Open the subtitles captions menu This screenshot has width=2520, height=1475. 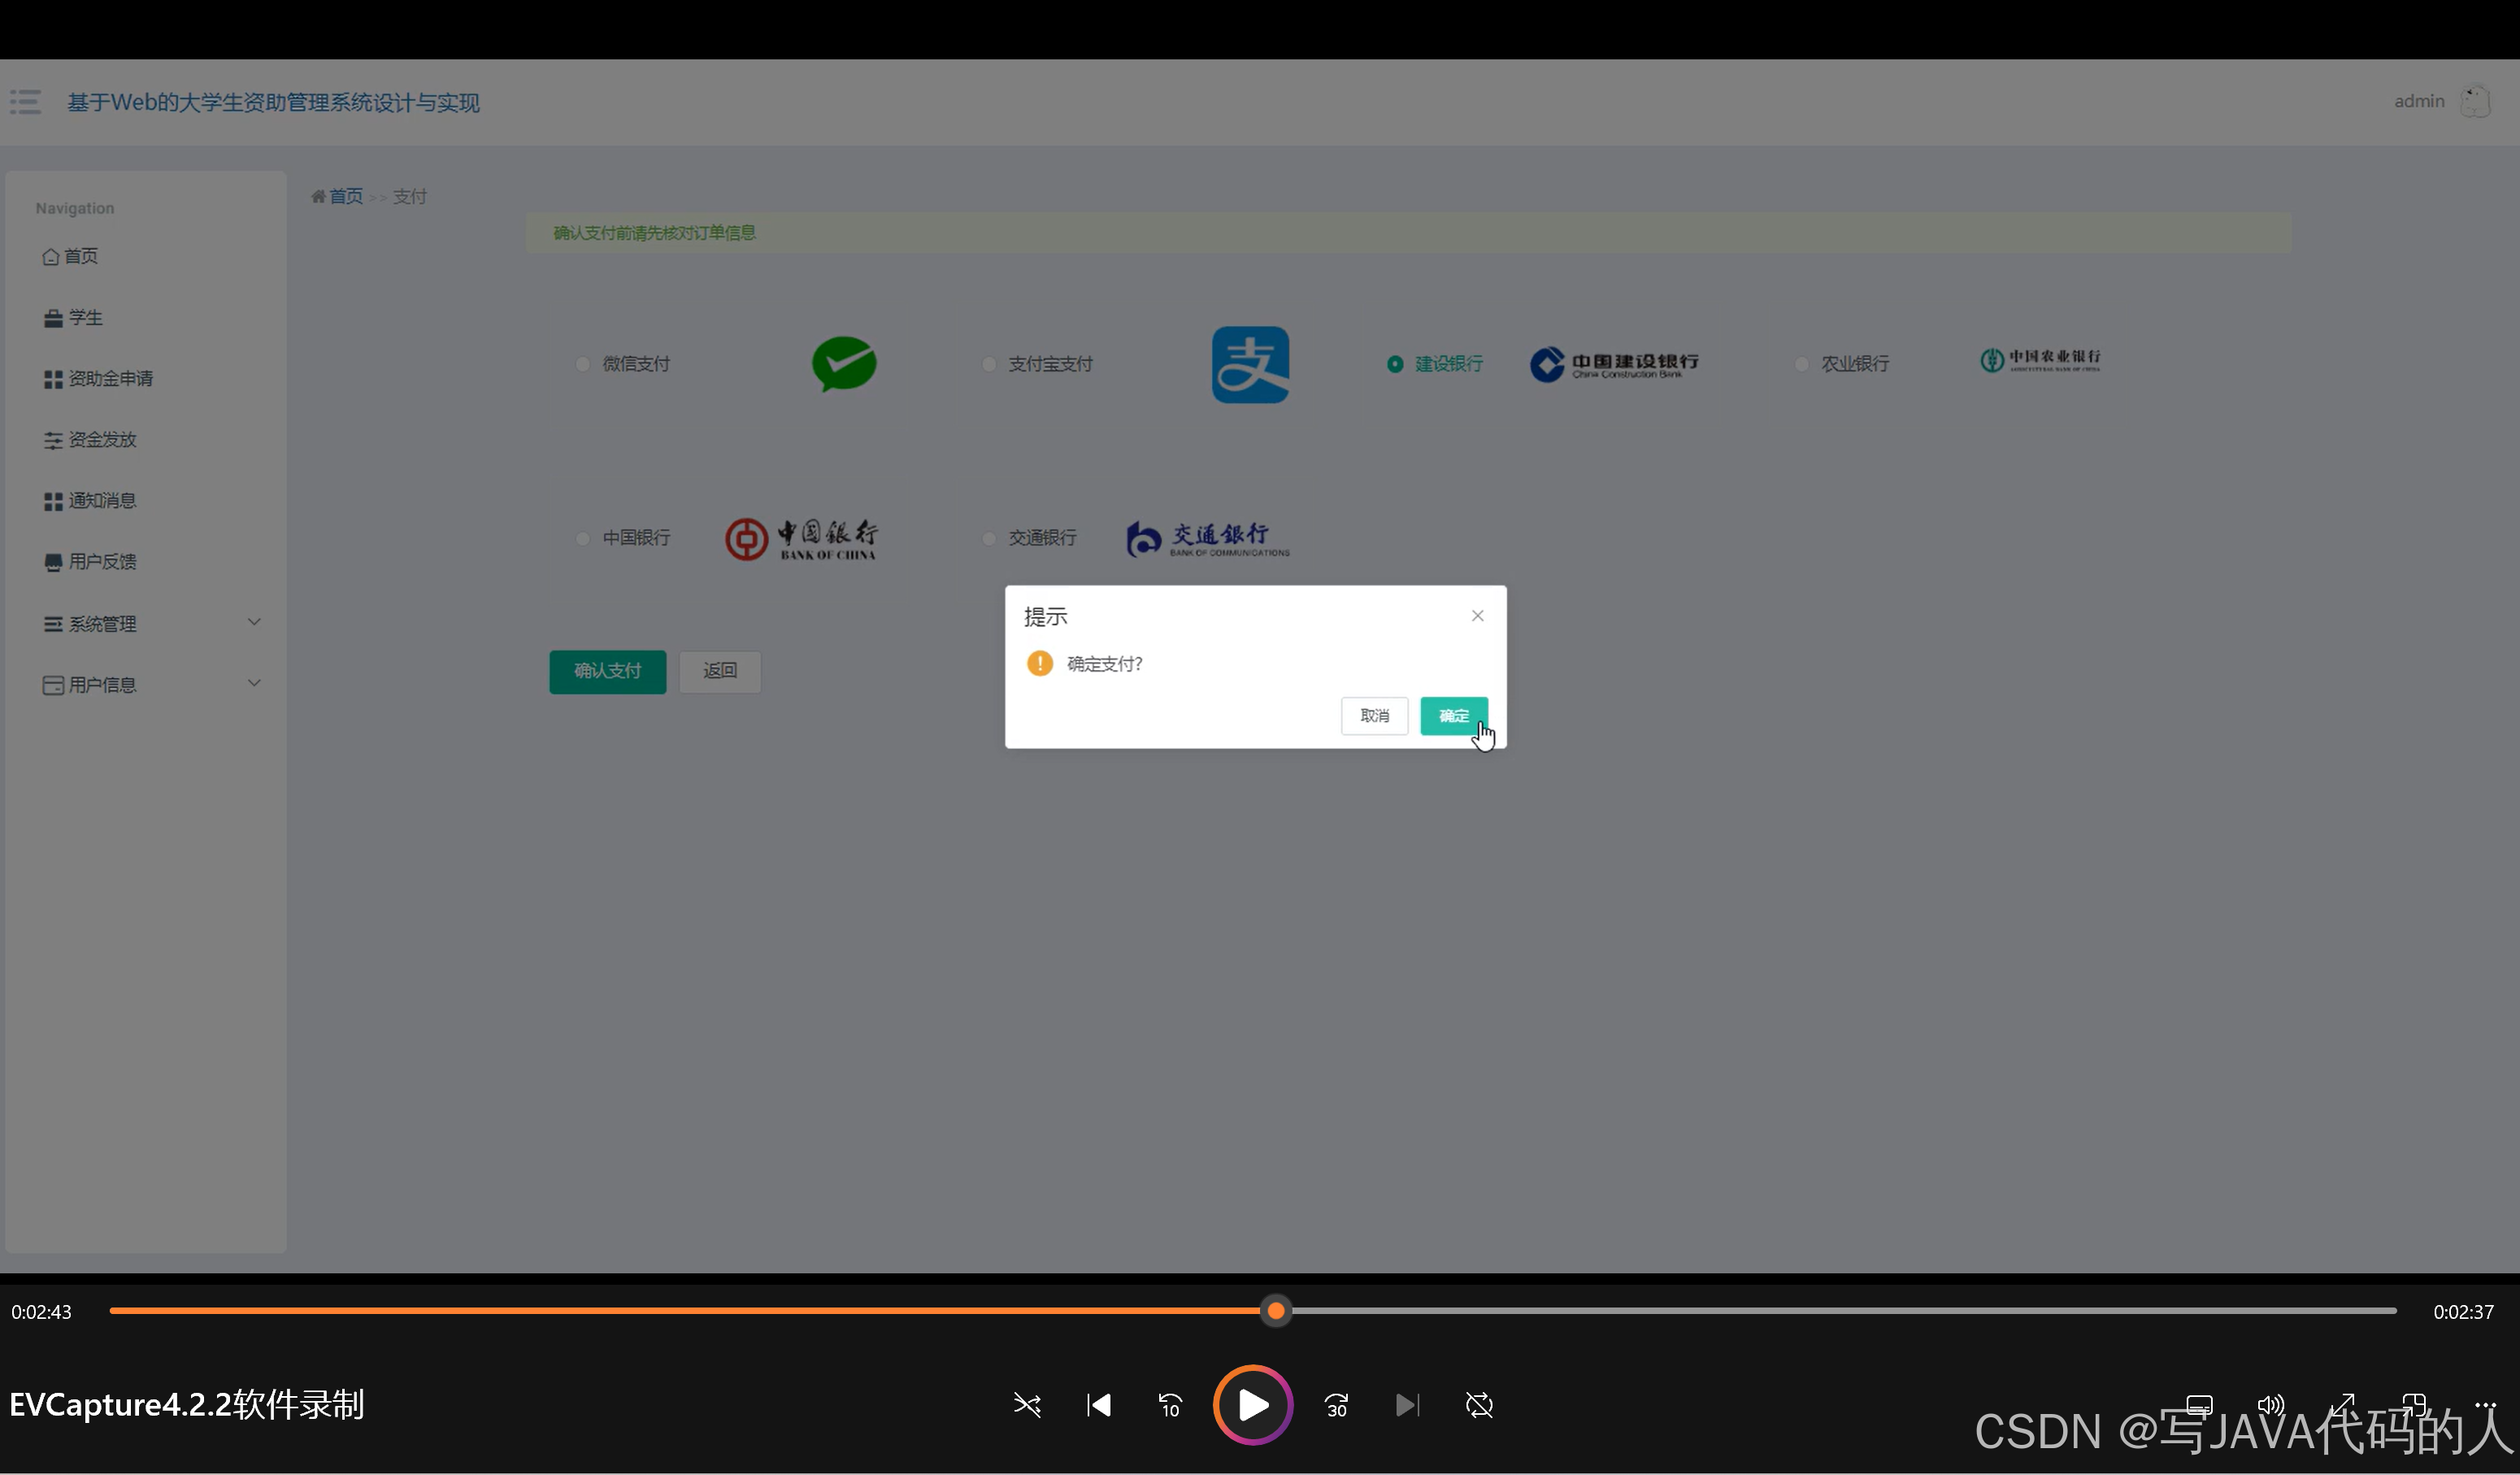2199,1405
